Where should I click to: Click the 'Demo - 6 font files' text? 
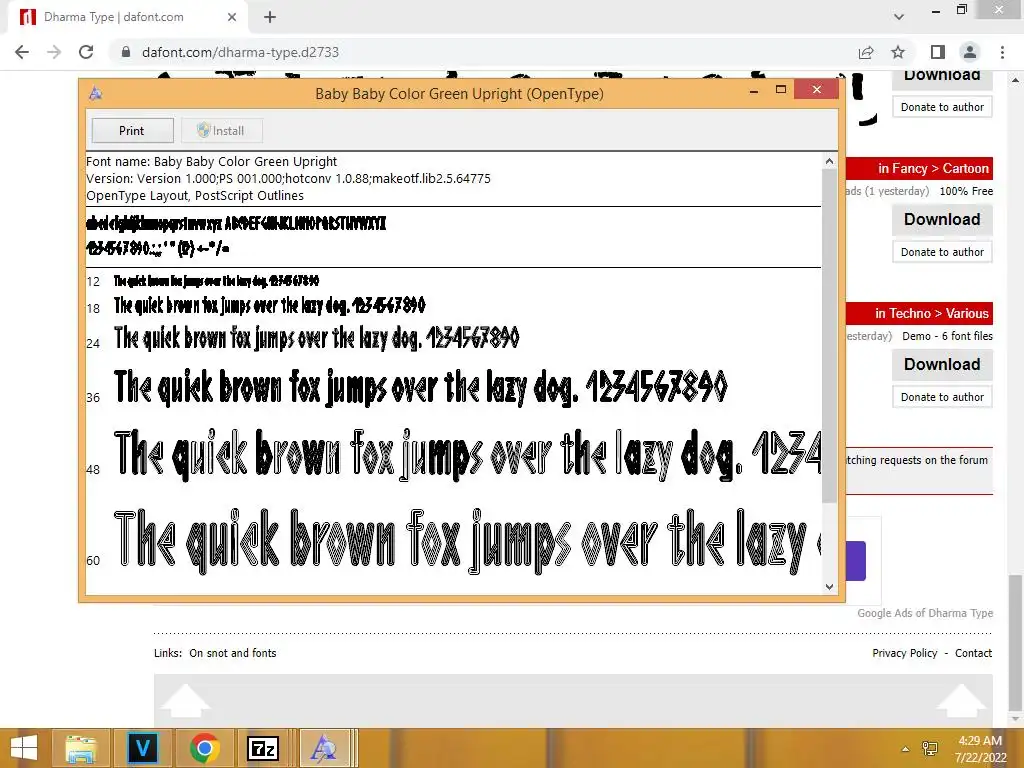[947, 336]
